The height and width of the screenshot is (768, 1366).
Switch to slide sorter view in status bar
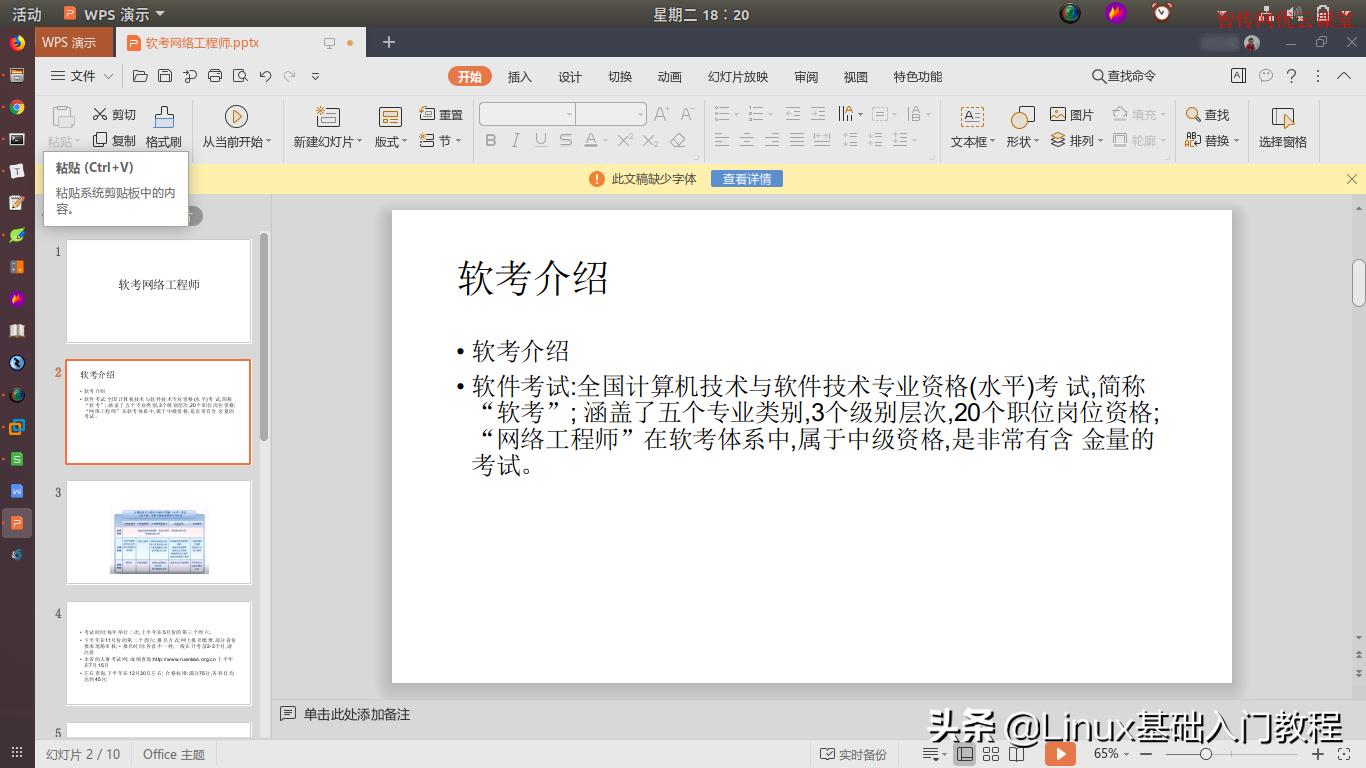tap(990, 754)
